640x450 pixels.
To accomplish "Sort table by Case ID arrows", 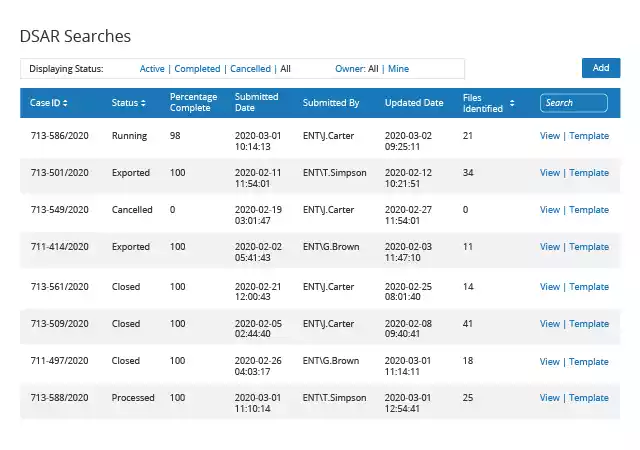I will coord(65,103).
